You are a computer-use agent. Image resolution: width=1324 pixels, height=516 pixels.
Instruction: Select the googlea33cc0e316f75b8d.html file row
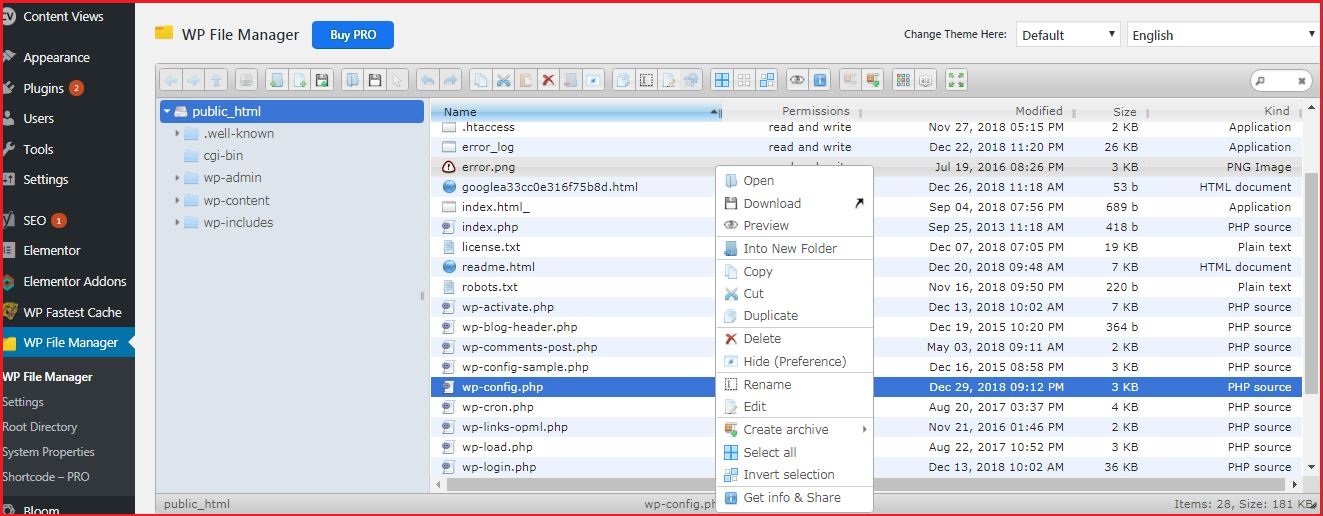click(x=867, y=187)
